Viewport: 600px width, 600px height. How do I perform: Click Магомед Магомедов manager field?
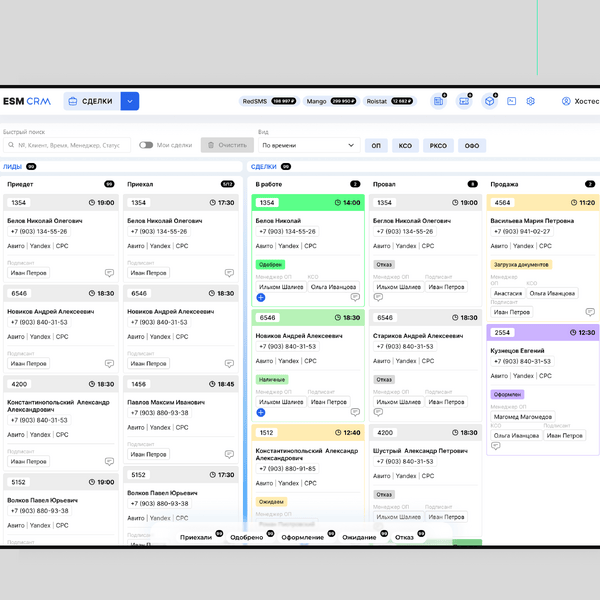tap(523, 416)
